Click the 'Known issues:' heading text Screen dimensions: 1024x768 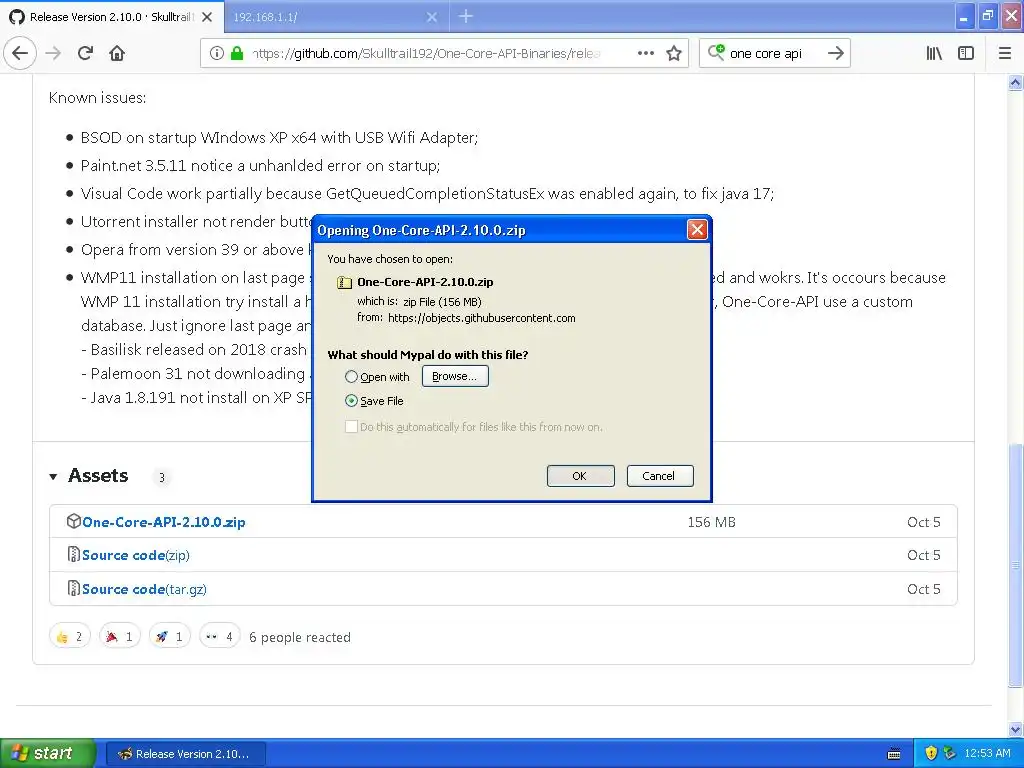pyautogui.click(x=97, y=97)
